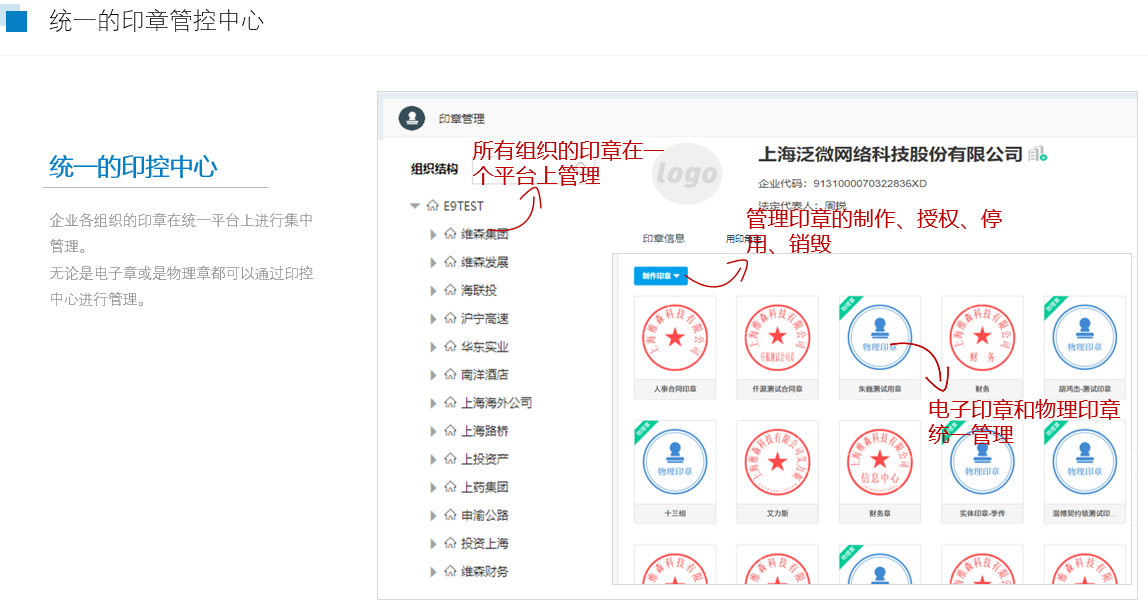Expand the 南洋酒店 tree node arrow

[x=433, y=375]
